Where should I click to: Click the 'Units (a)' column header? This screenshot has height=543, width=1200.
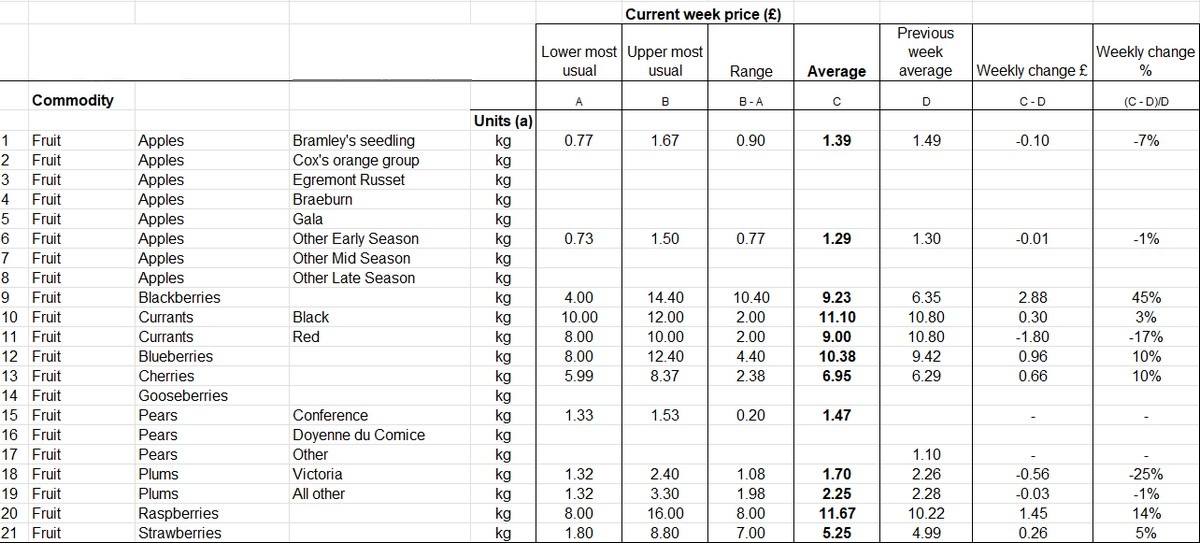point(502,121)
